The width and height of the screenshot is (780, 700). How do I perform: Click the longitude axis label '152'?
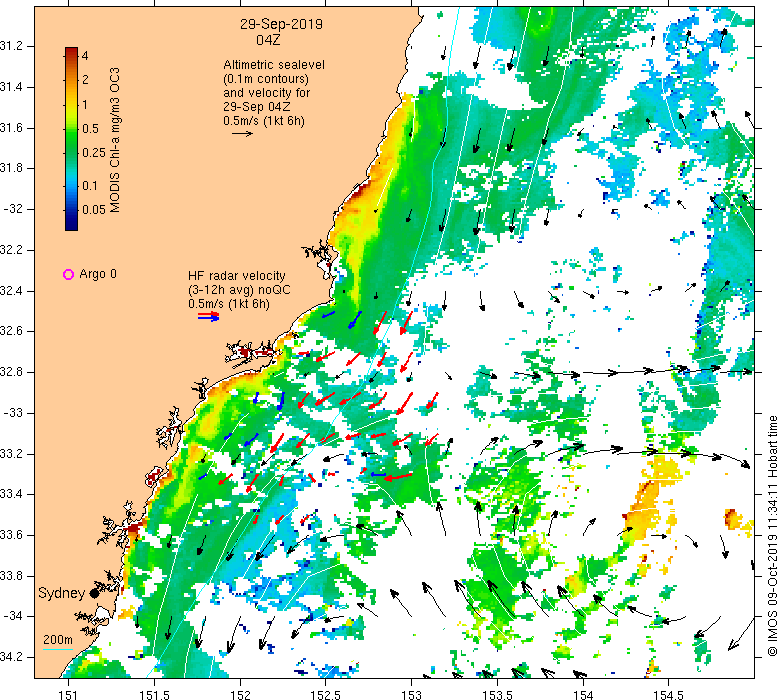pos(240,695)
